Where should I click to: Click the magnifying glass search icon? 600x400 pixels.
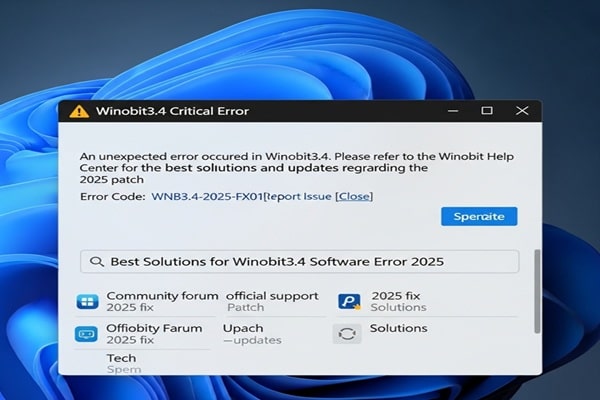pos(97,262)
